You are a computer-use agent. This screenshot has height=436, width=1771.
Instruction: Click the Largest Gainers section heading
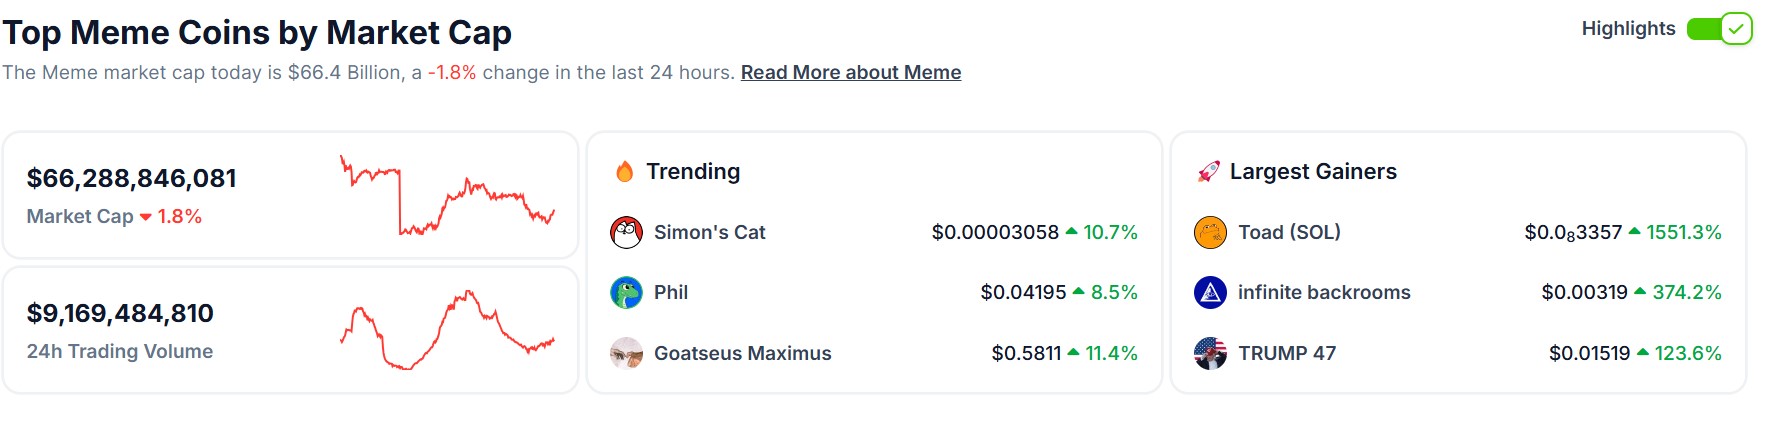point(1313,172)
